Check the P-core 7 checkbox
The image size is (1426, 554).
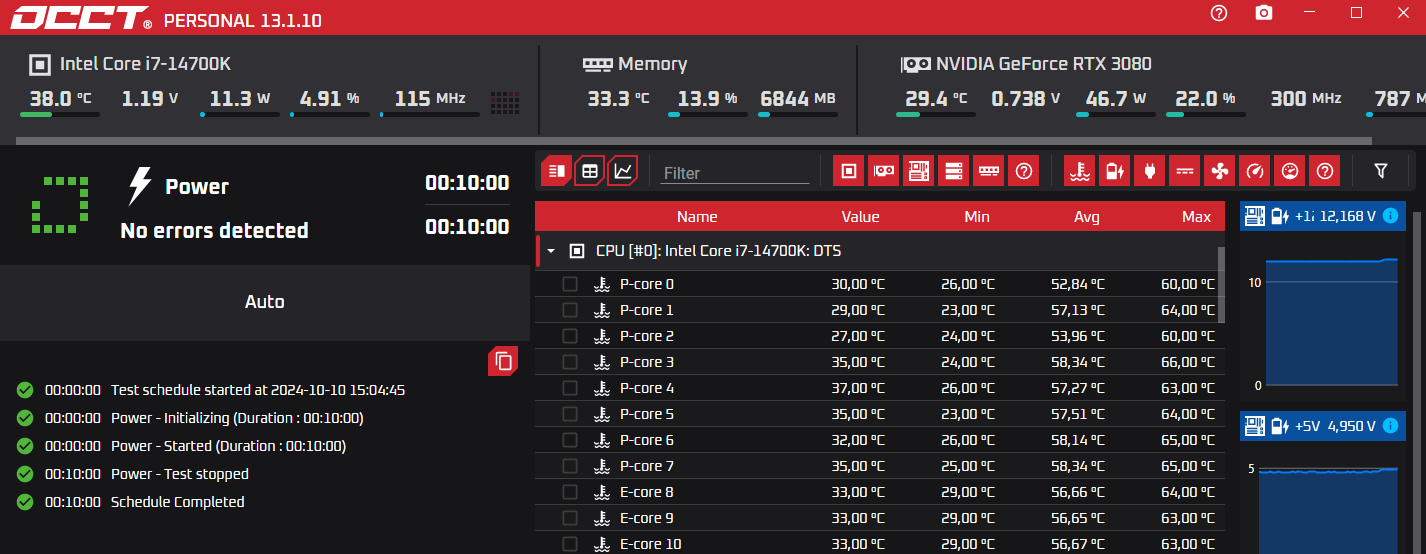[x=570, y=466]
